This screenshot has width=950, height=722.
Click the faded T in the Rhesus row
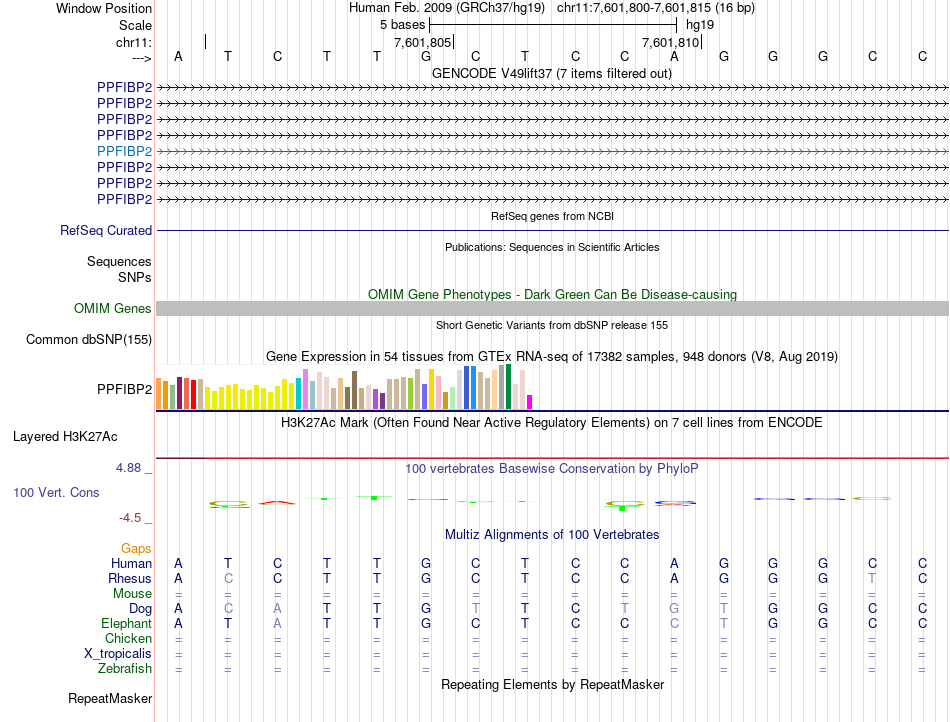[x=872, y=578]
